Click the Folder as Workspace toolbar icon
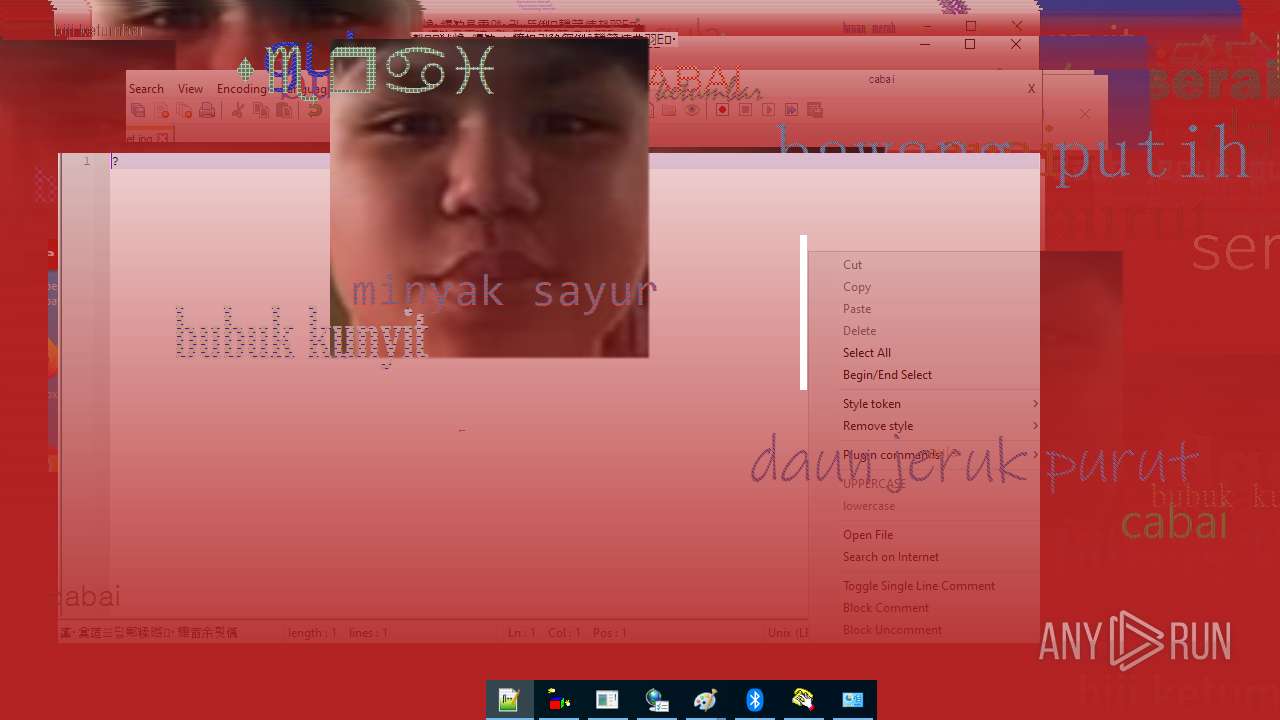The image size is (1280, 720). 669,110
